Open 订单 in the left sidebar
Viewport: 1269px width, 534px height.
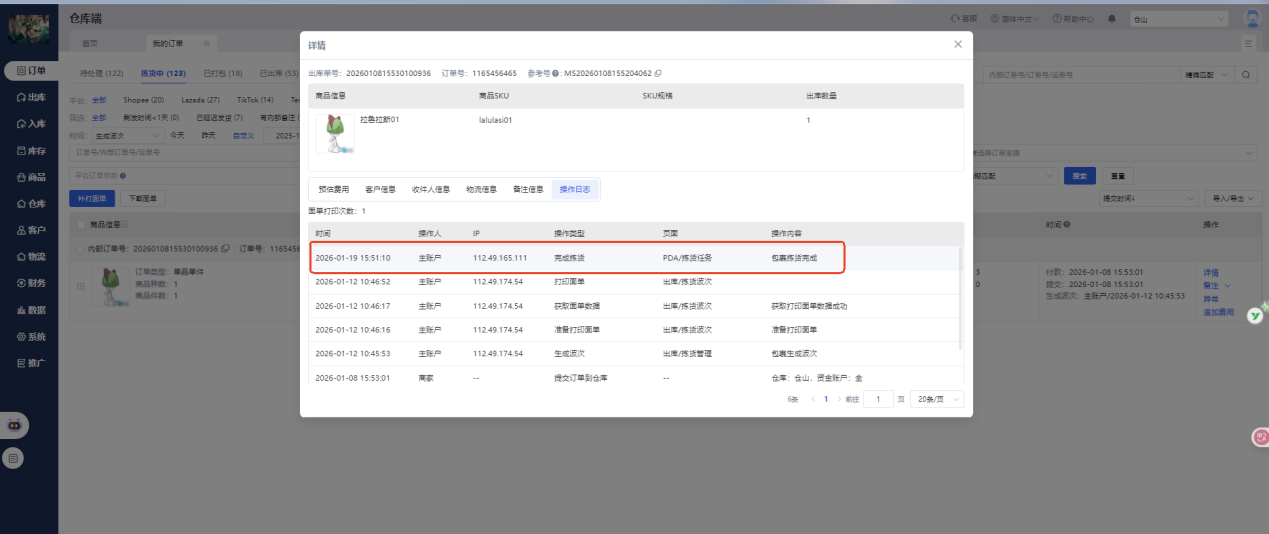[x=30, y=71]
